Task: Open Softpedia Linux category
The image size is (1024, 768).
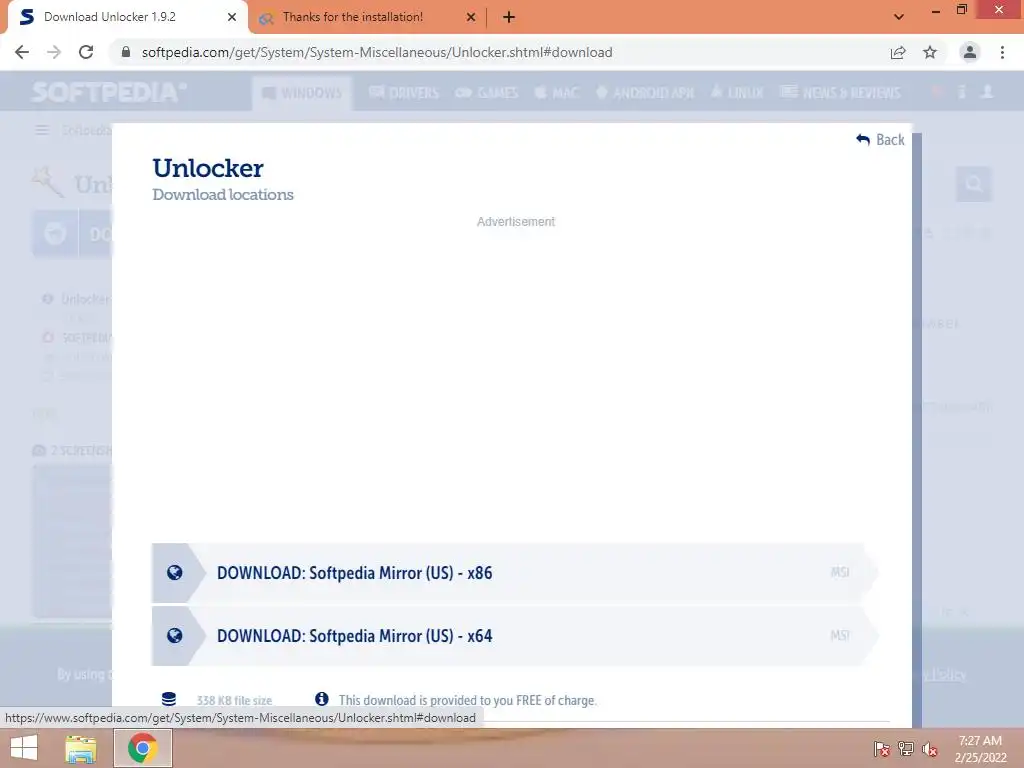Action: point(737,93)
